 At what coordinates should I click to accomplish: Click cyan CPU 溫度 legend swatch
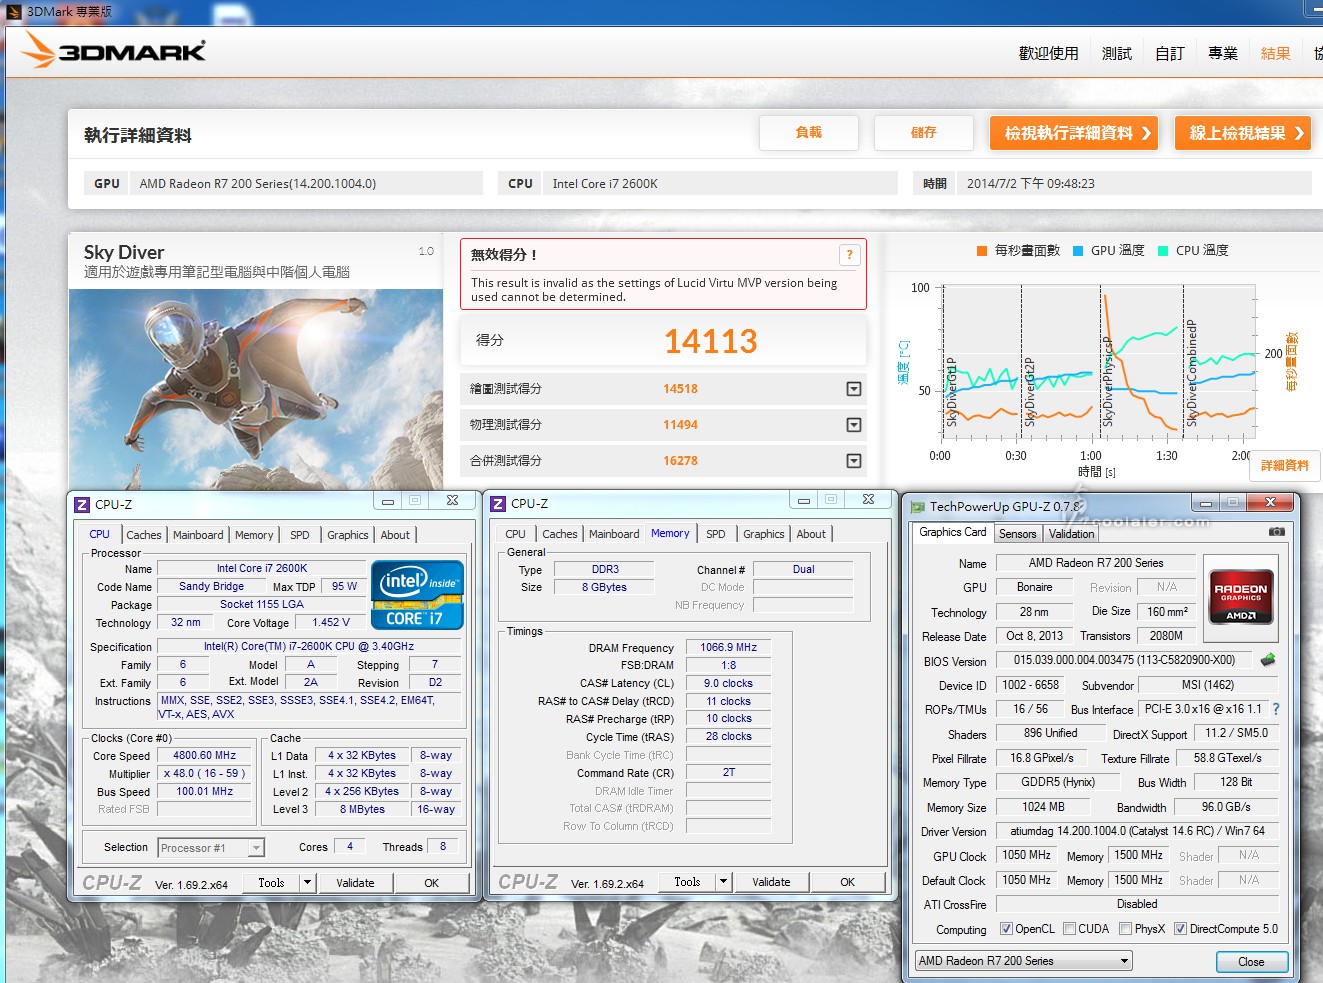1163,251
